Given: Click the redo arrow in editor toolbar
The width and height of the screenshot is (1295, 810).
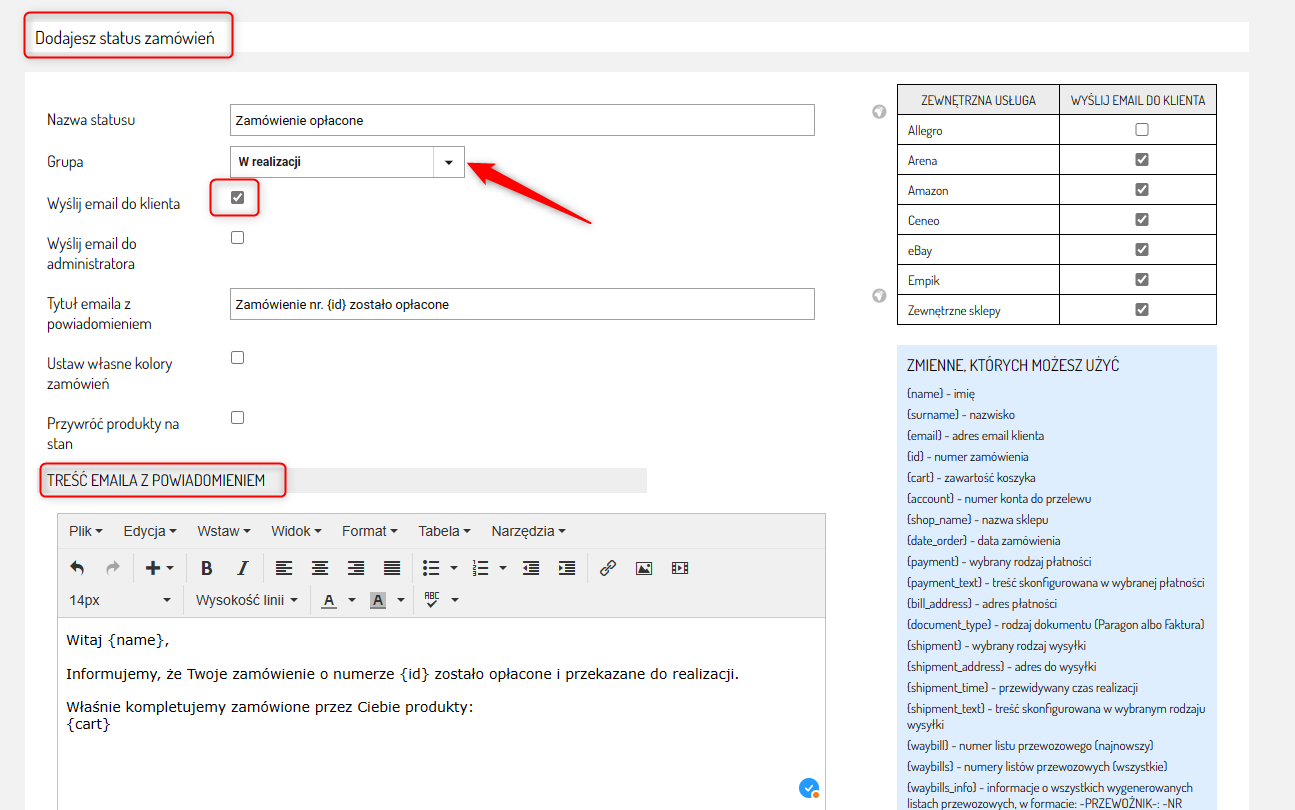Looking at the screenshot, I should [x=112, y=568].
